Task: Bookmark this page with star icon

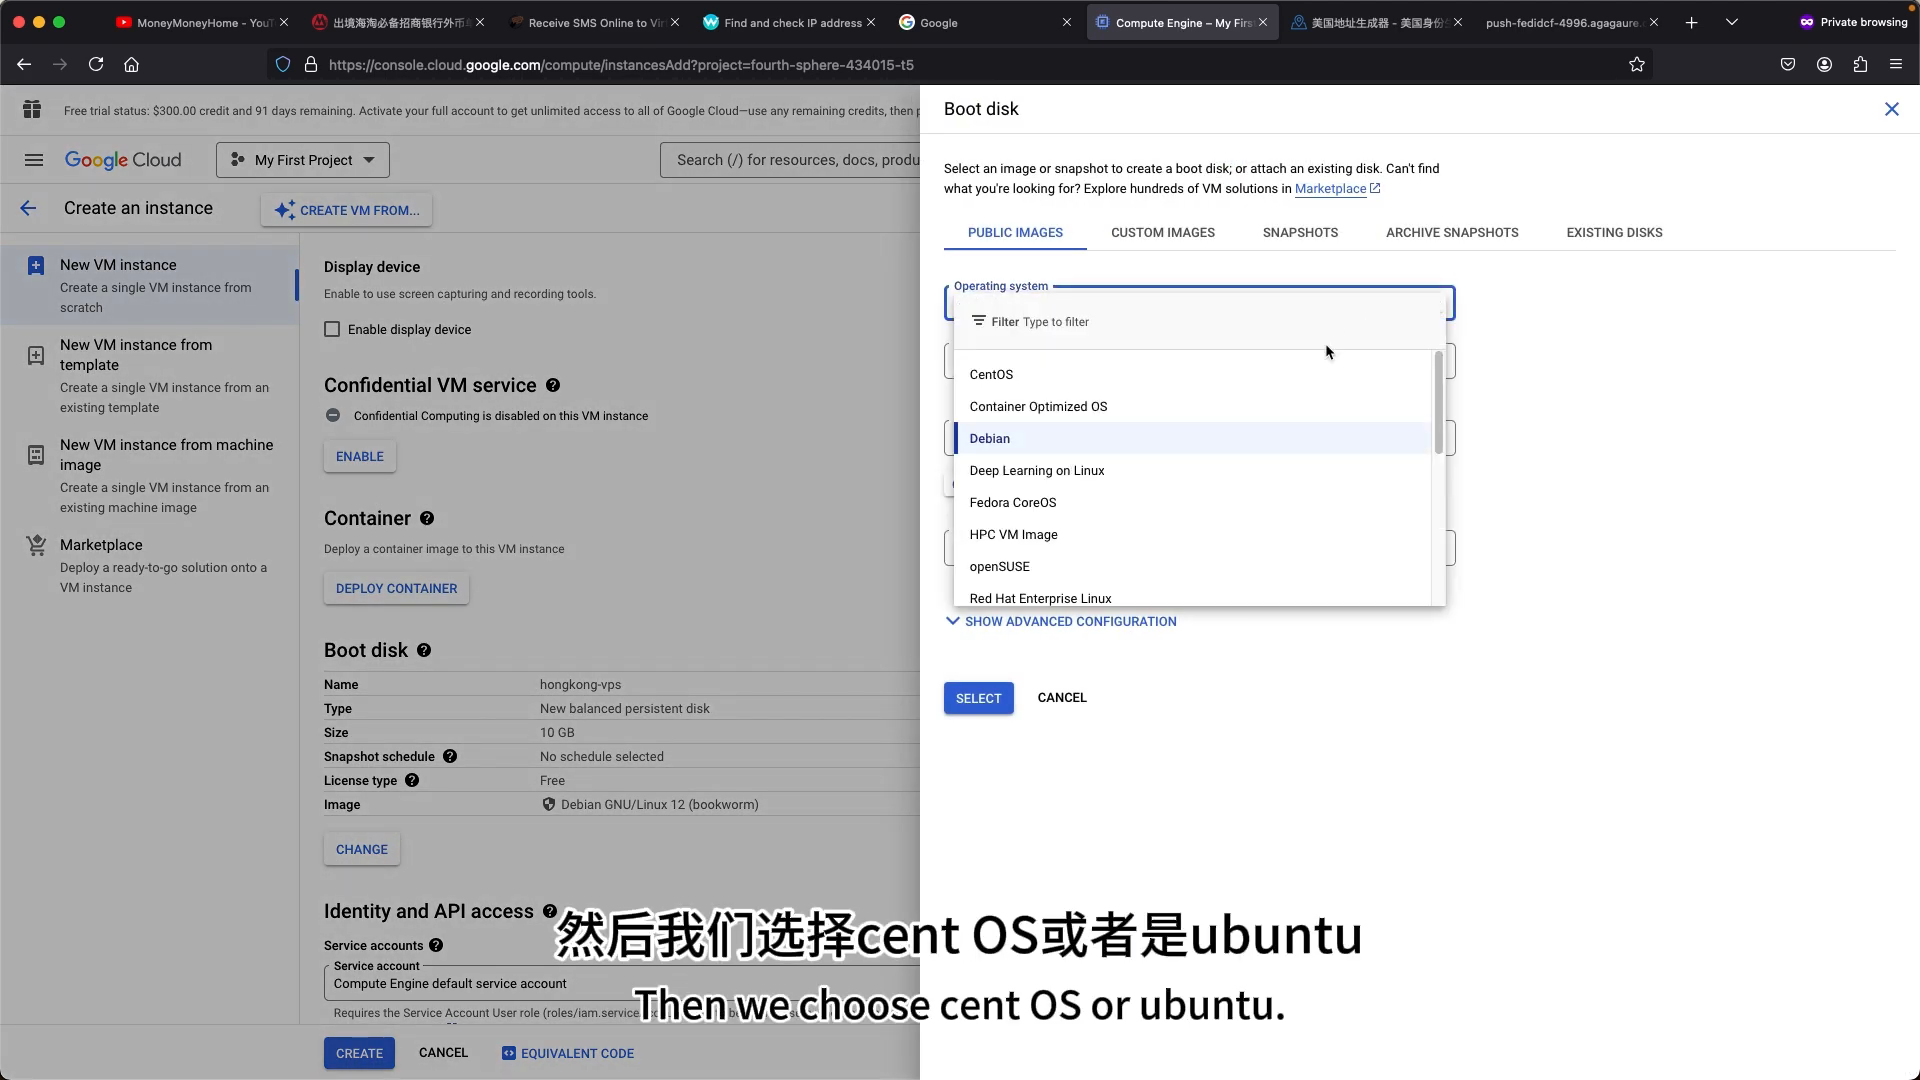Action: click(x=1637, y=64)
